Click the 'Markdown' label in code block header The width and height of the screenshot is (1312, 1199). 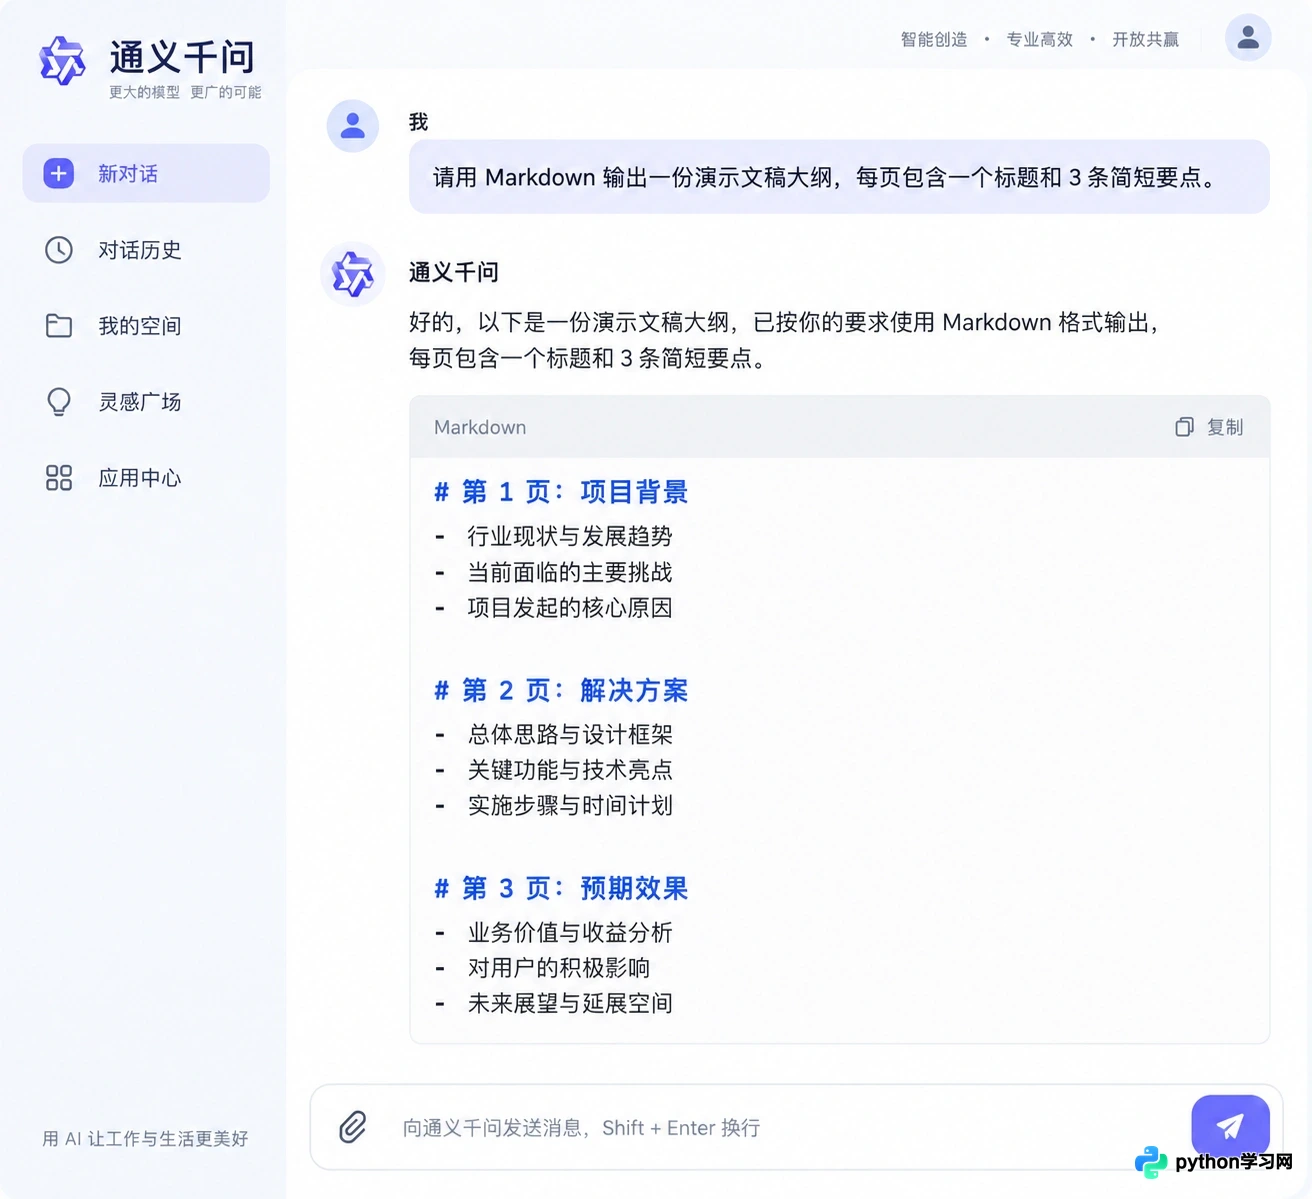coord(480,427)
